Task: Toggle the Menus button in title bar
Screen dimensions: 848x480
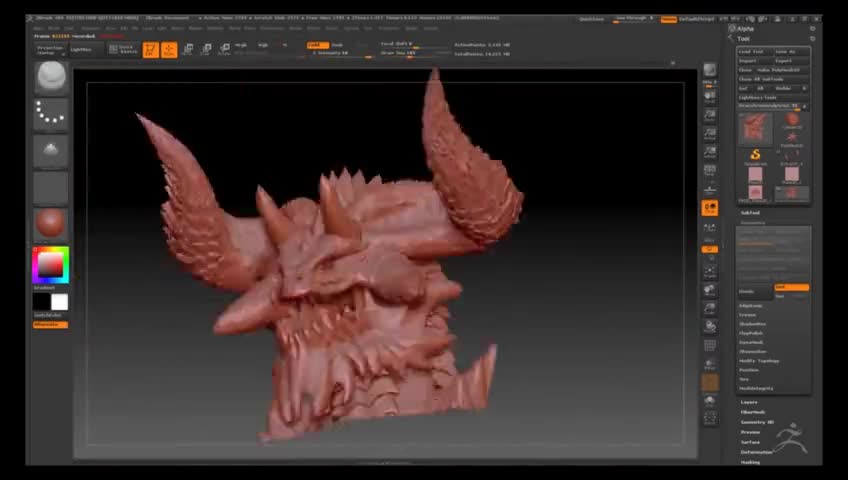Action: coord(669,19)
